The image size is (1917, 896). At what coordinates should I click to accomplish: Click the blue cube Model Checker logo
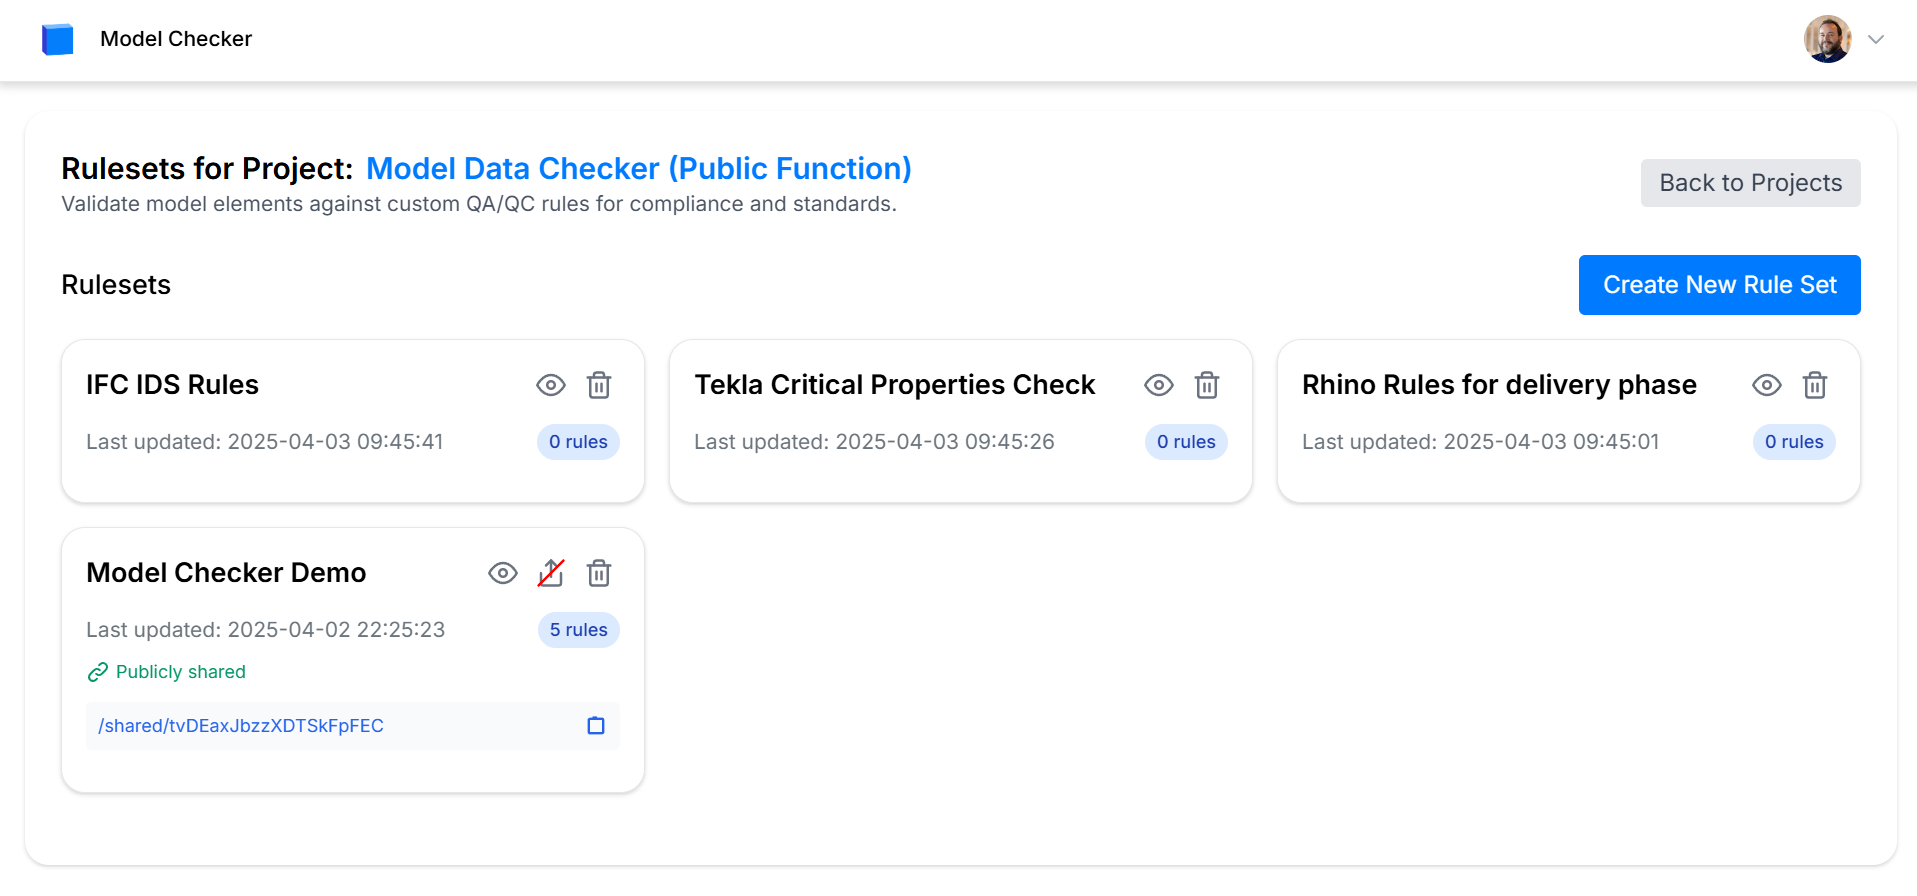(x=57, y=39)
